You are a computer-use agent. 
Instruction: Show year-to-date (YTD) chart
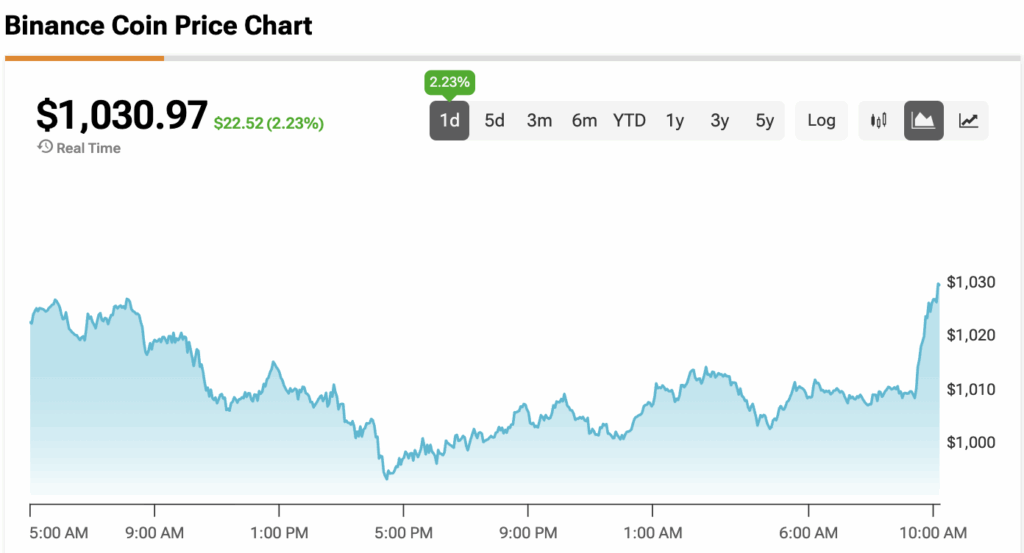(x=629, y=121)
